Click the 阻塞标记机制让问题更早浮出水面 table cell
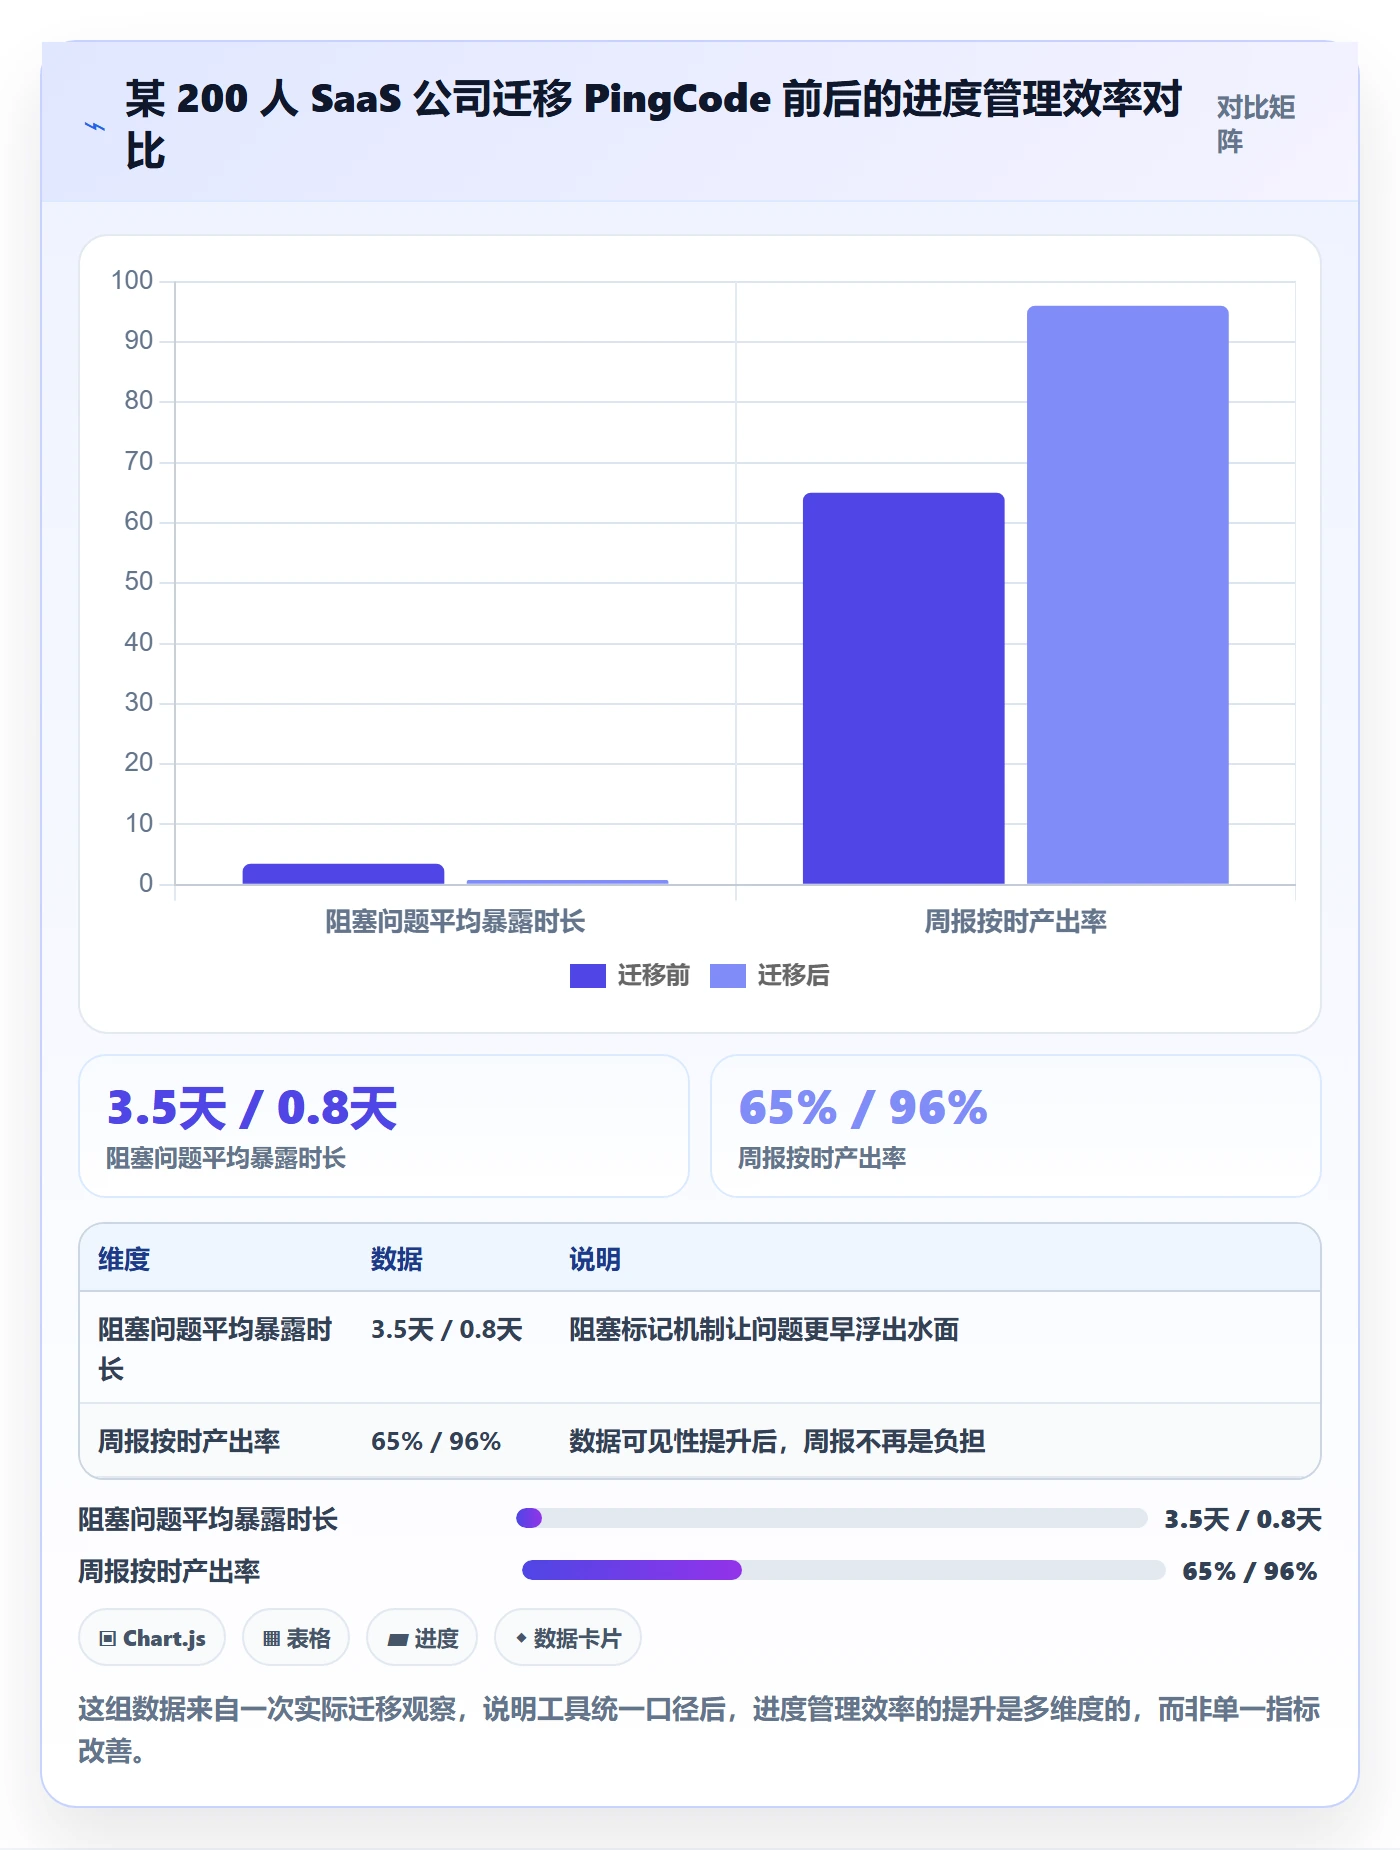1400x1850 pixels. tap(764, 1329)
